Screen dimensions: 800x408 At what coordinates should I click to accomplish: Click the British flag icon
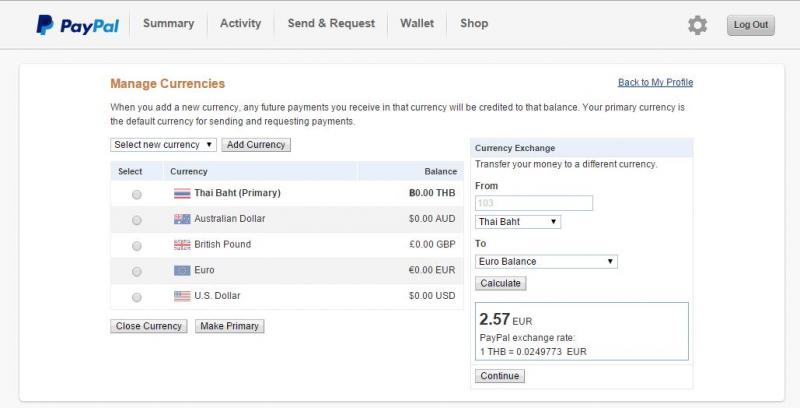[x=182, y=245]
